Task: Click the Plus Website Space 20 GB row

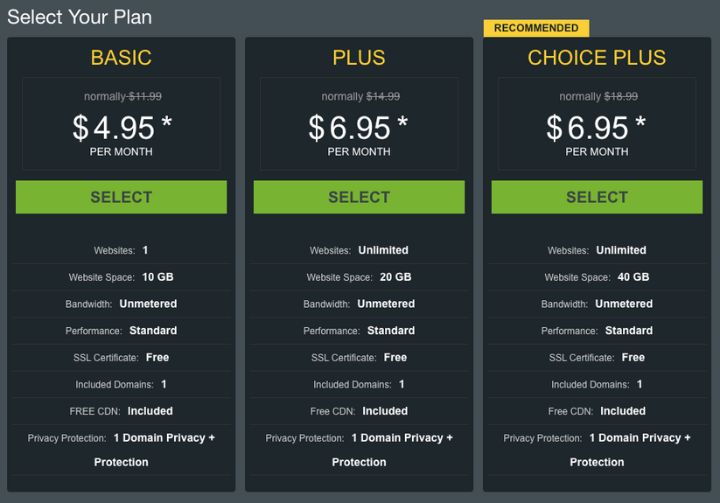Action: [359, 277]
